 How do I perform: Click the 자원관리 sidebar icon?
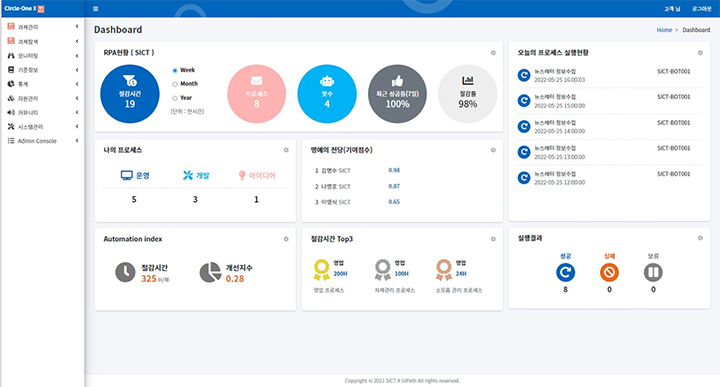pos(11,98)
